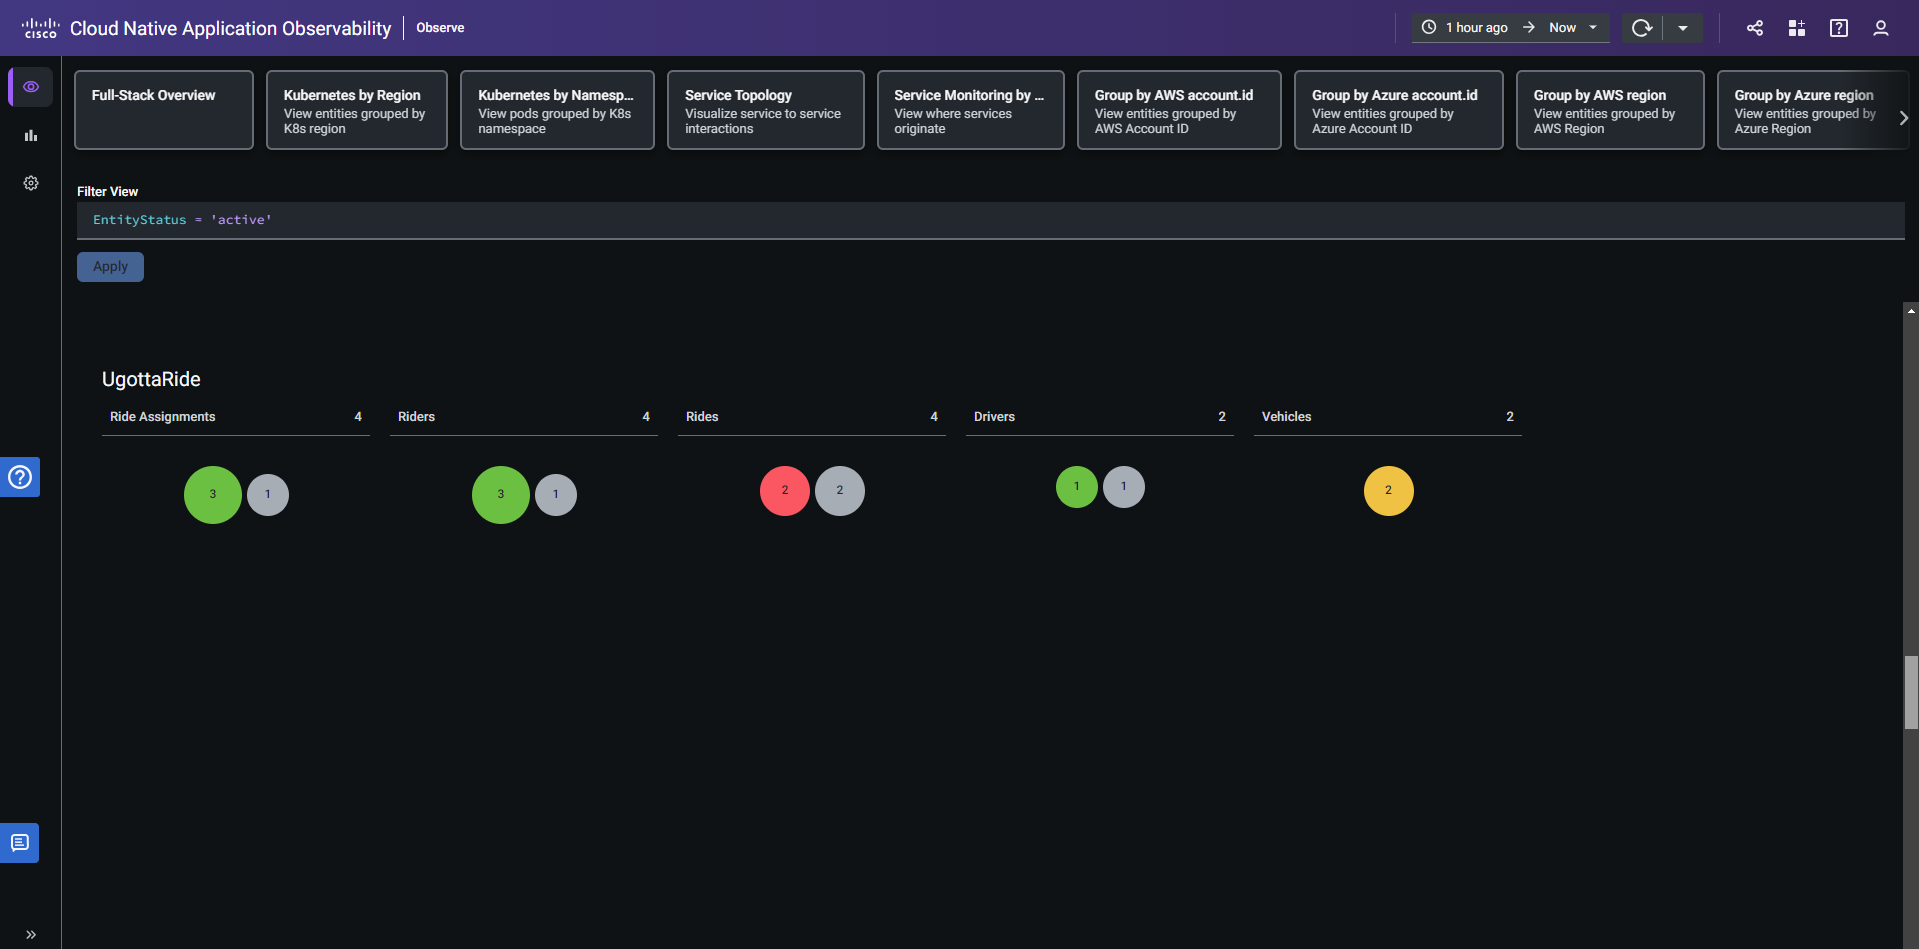Open the dashboard grid-plus icon
Image resolution: width=1919 pixels, height=949 pixels.
tap(1797, 28)
